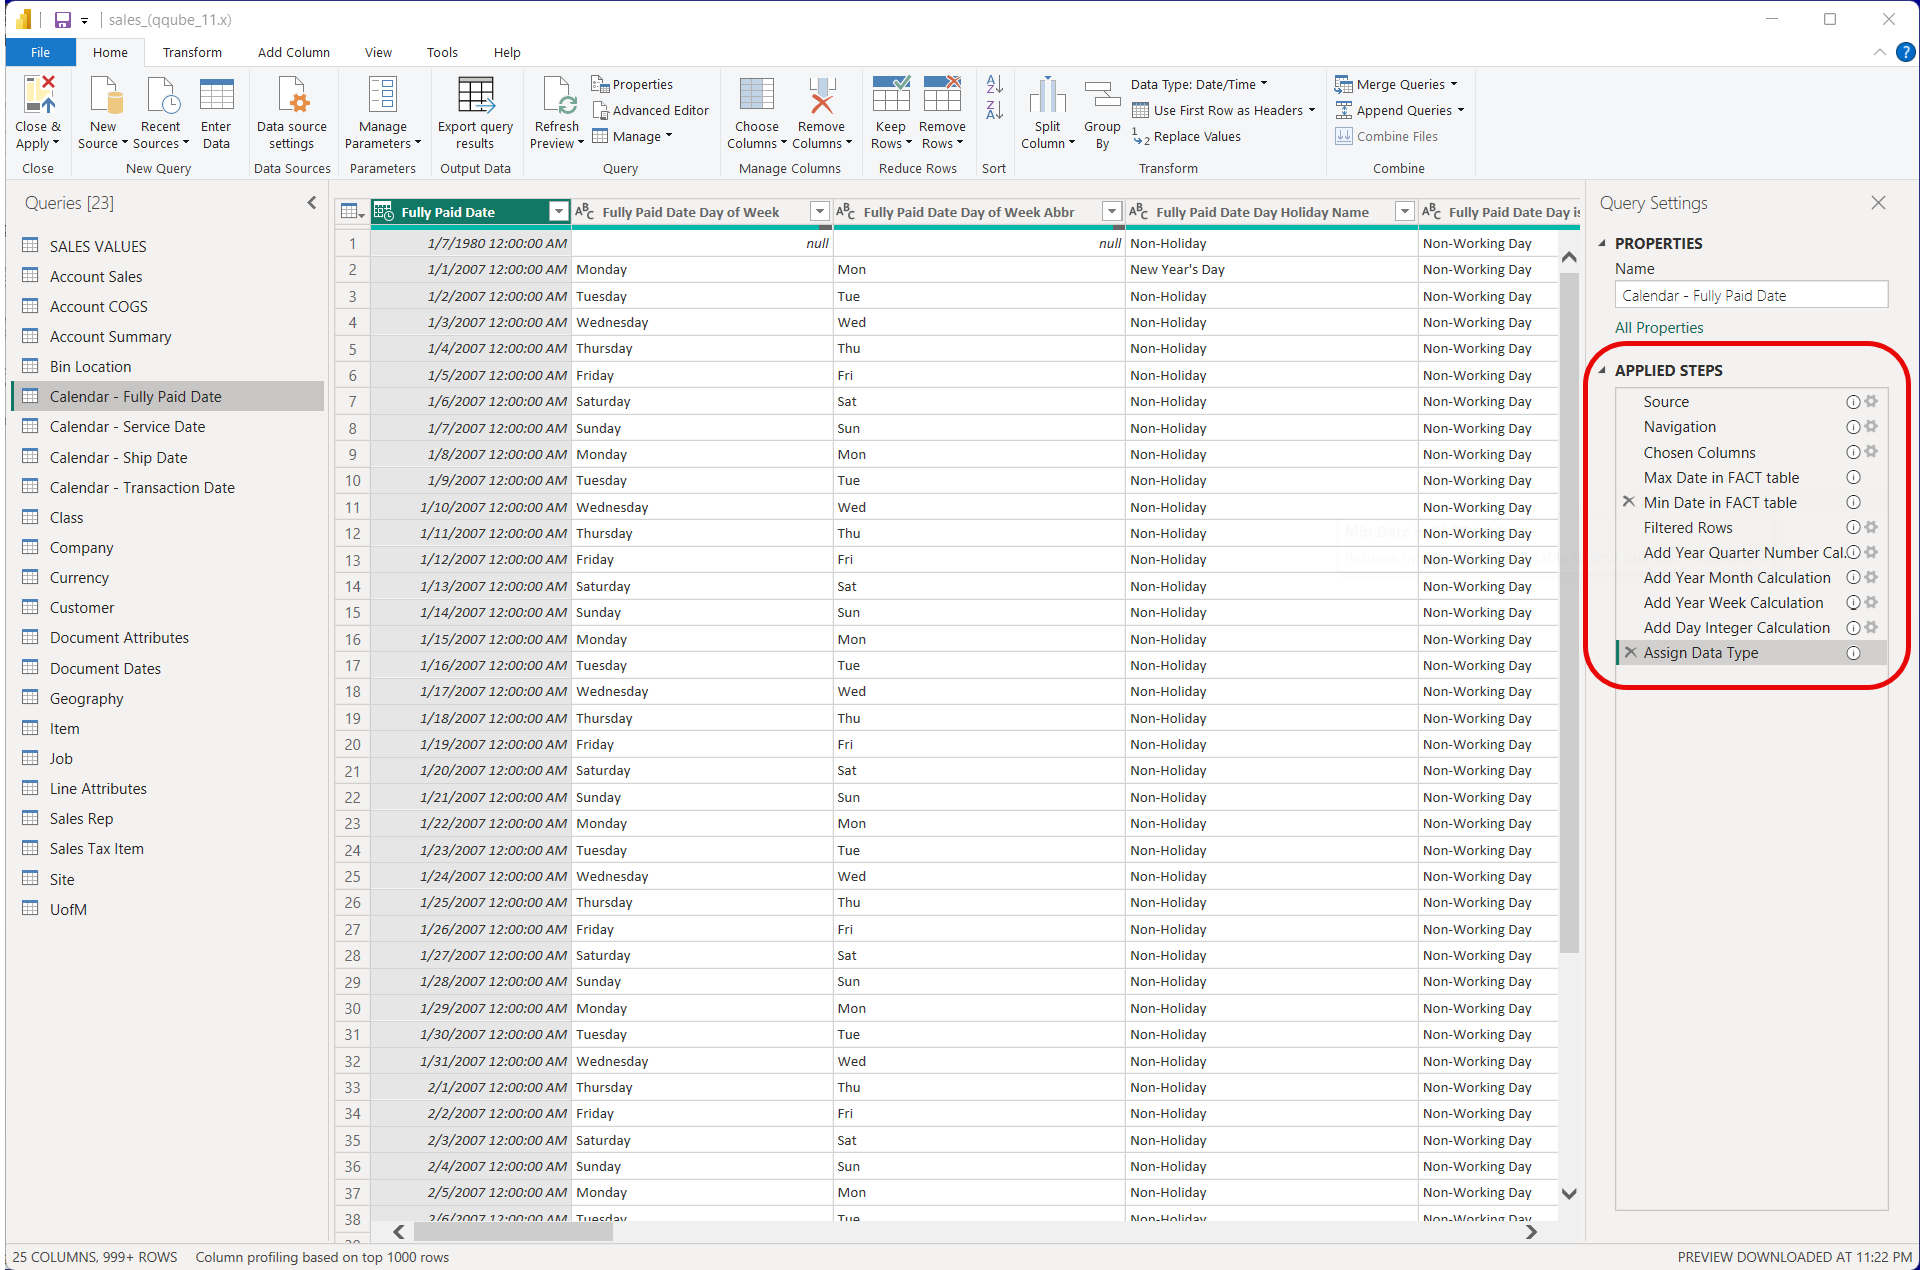
Task: Open Data source settings
Action: click(x=291, y=112)
